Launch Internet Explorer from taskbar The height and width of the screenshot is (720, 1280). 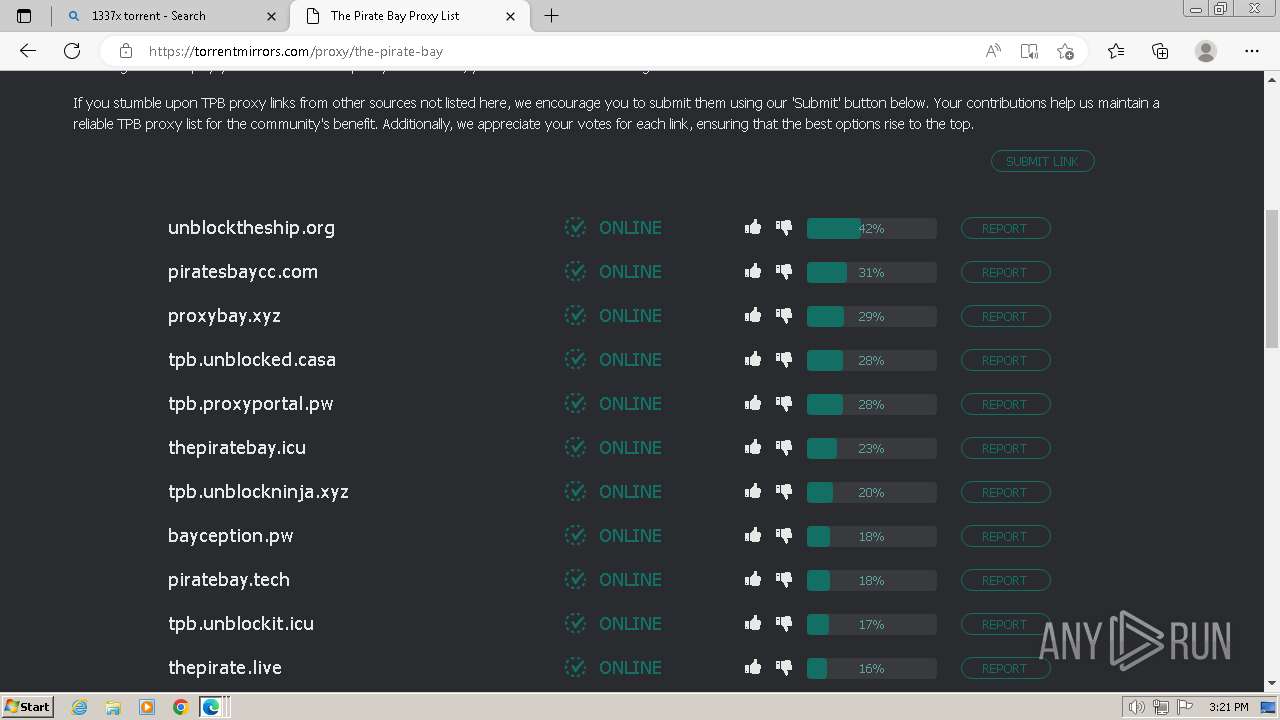pos(80,707)
